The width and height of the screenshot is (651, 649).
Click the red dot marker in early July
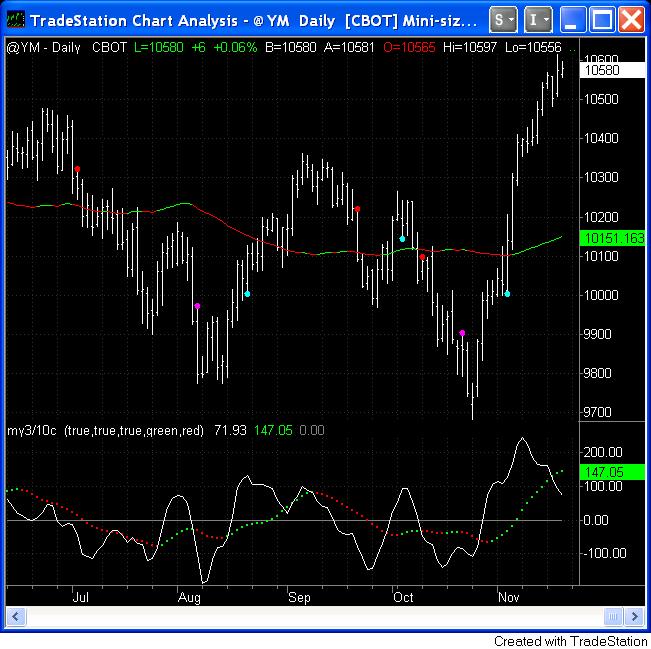[77, 169]
